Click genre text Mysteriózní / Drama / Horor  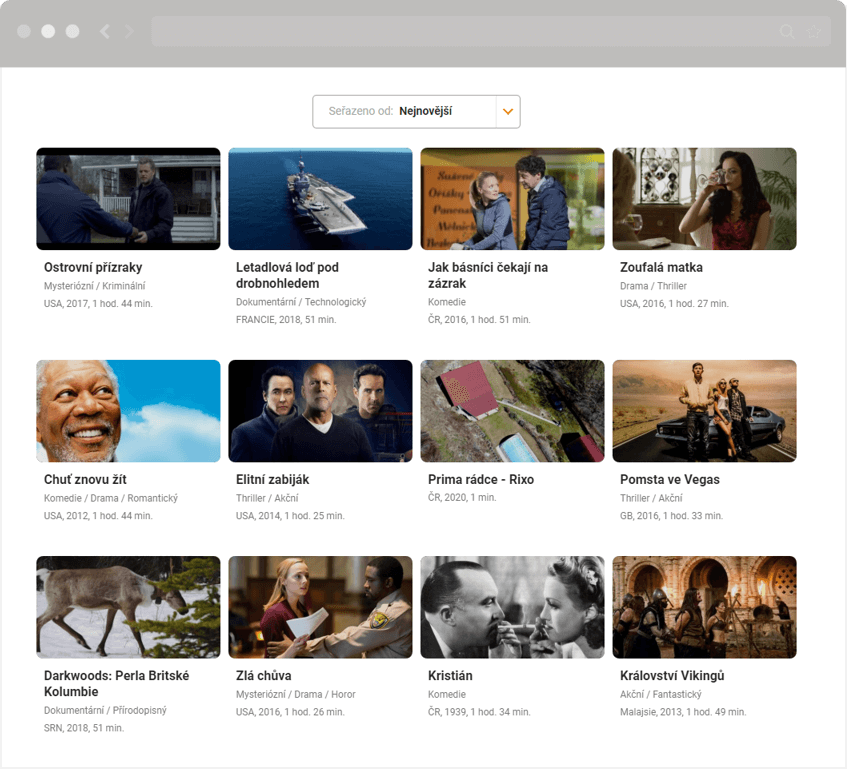(295, 694)
